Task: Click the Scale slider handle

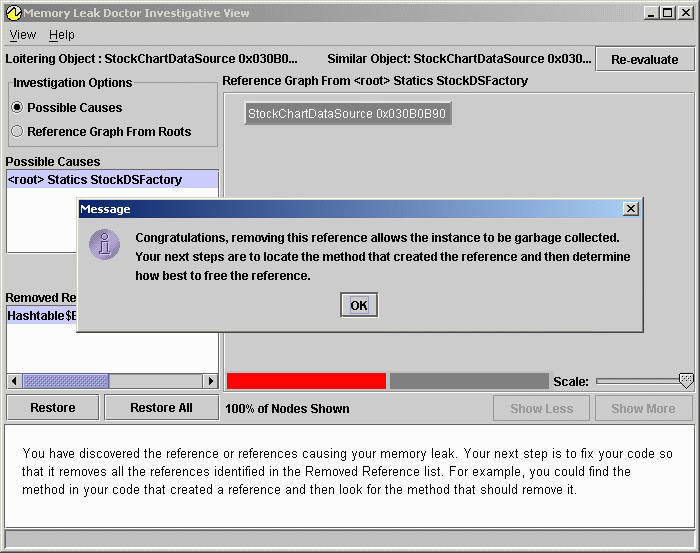Action: 686,381
